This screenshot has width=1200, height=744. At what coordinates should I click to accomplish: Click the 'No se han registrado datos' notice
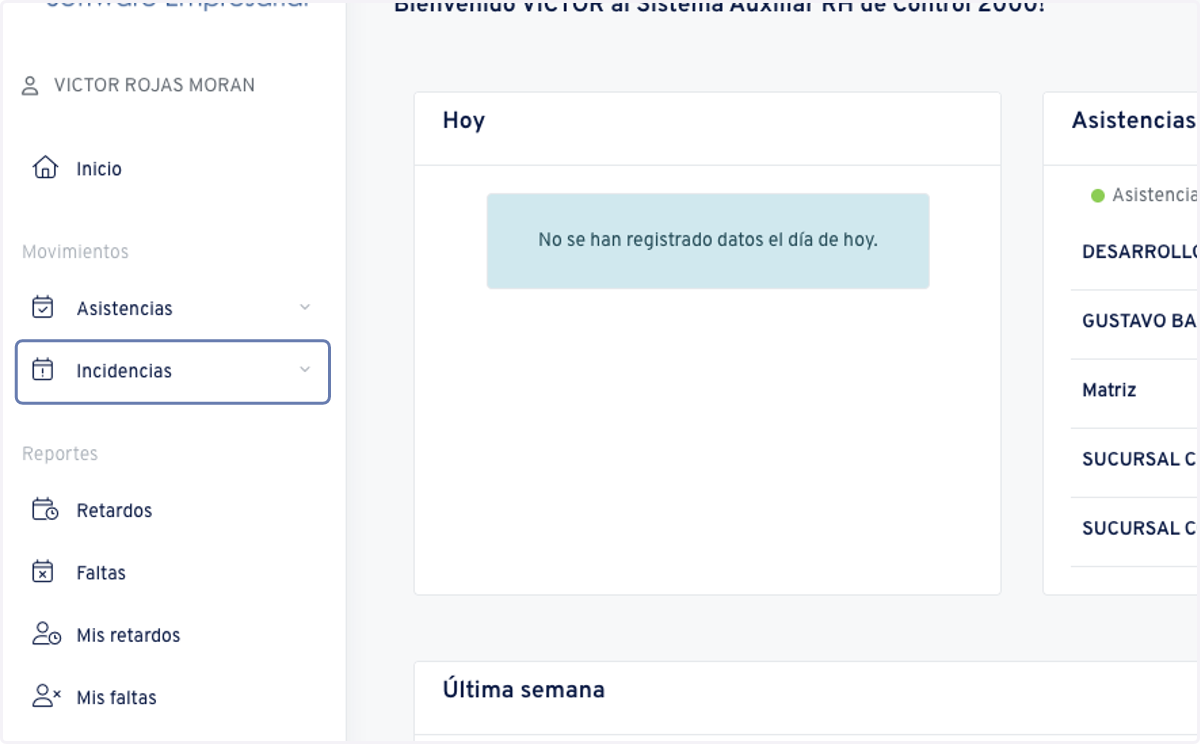(708, 241)
